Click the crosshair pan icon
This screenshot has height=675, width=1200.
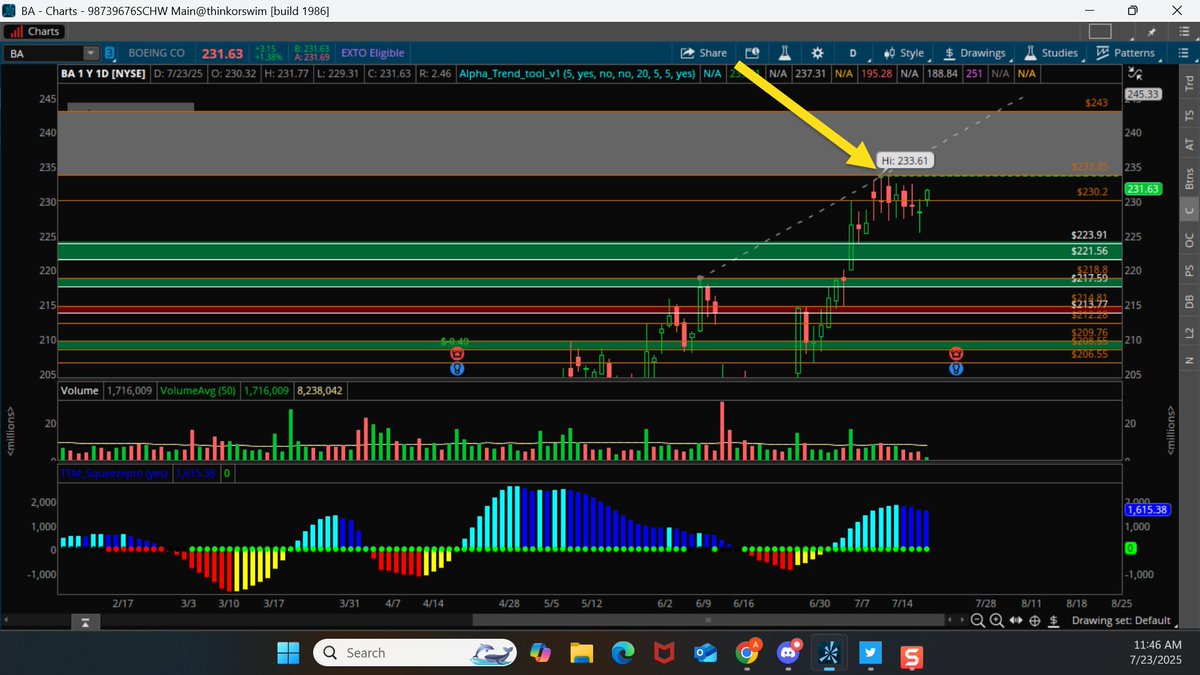pyautogui.click(x=1035, y=621)
